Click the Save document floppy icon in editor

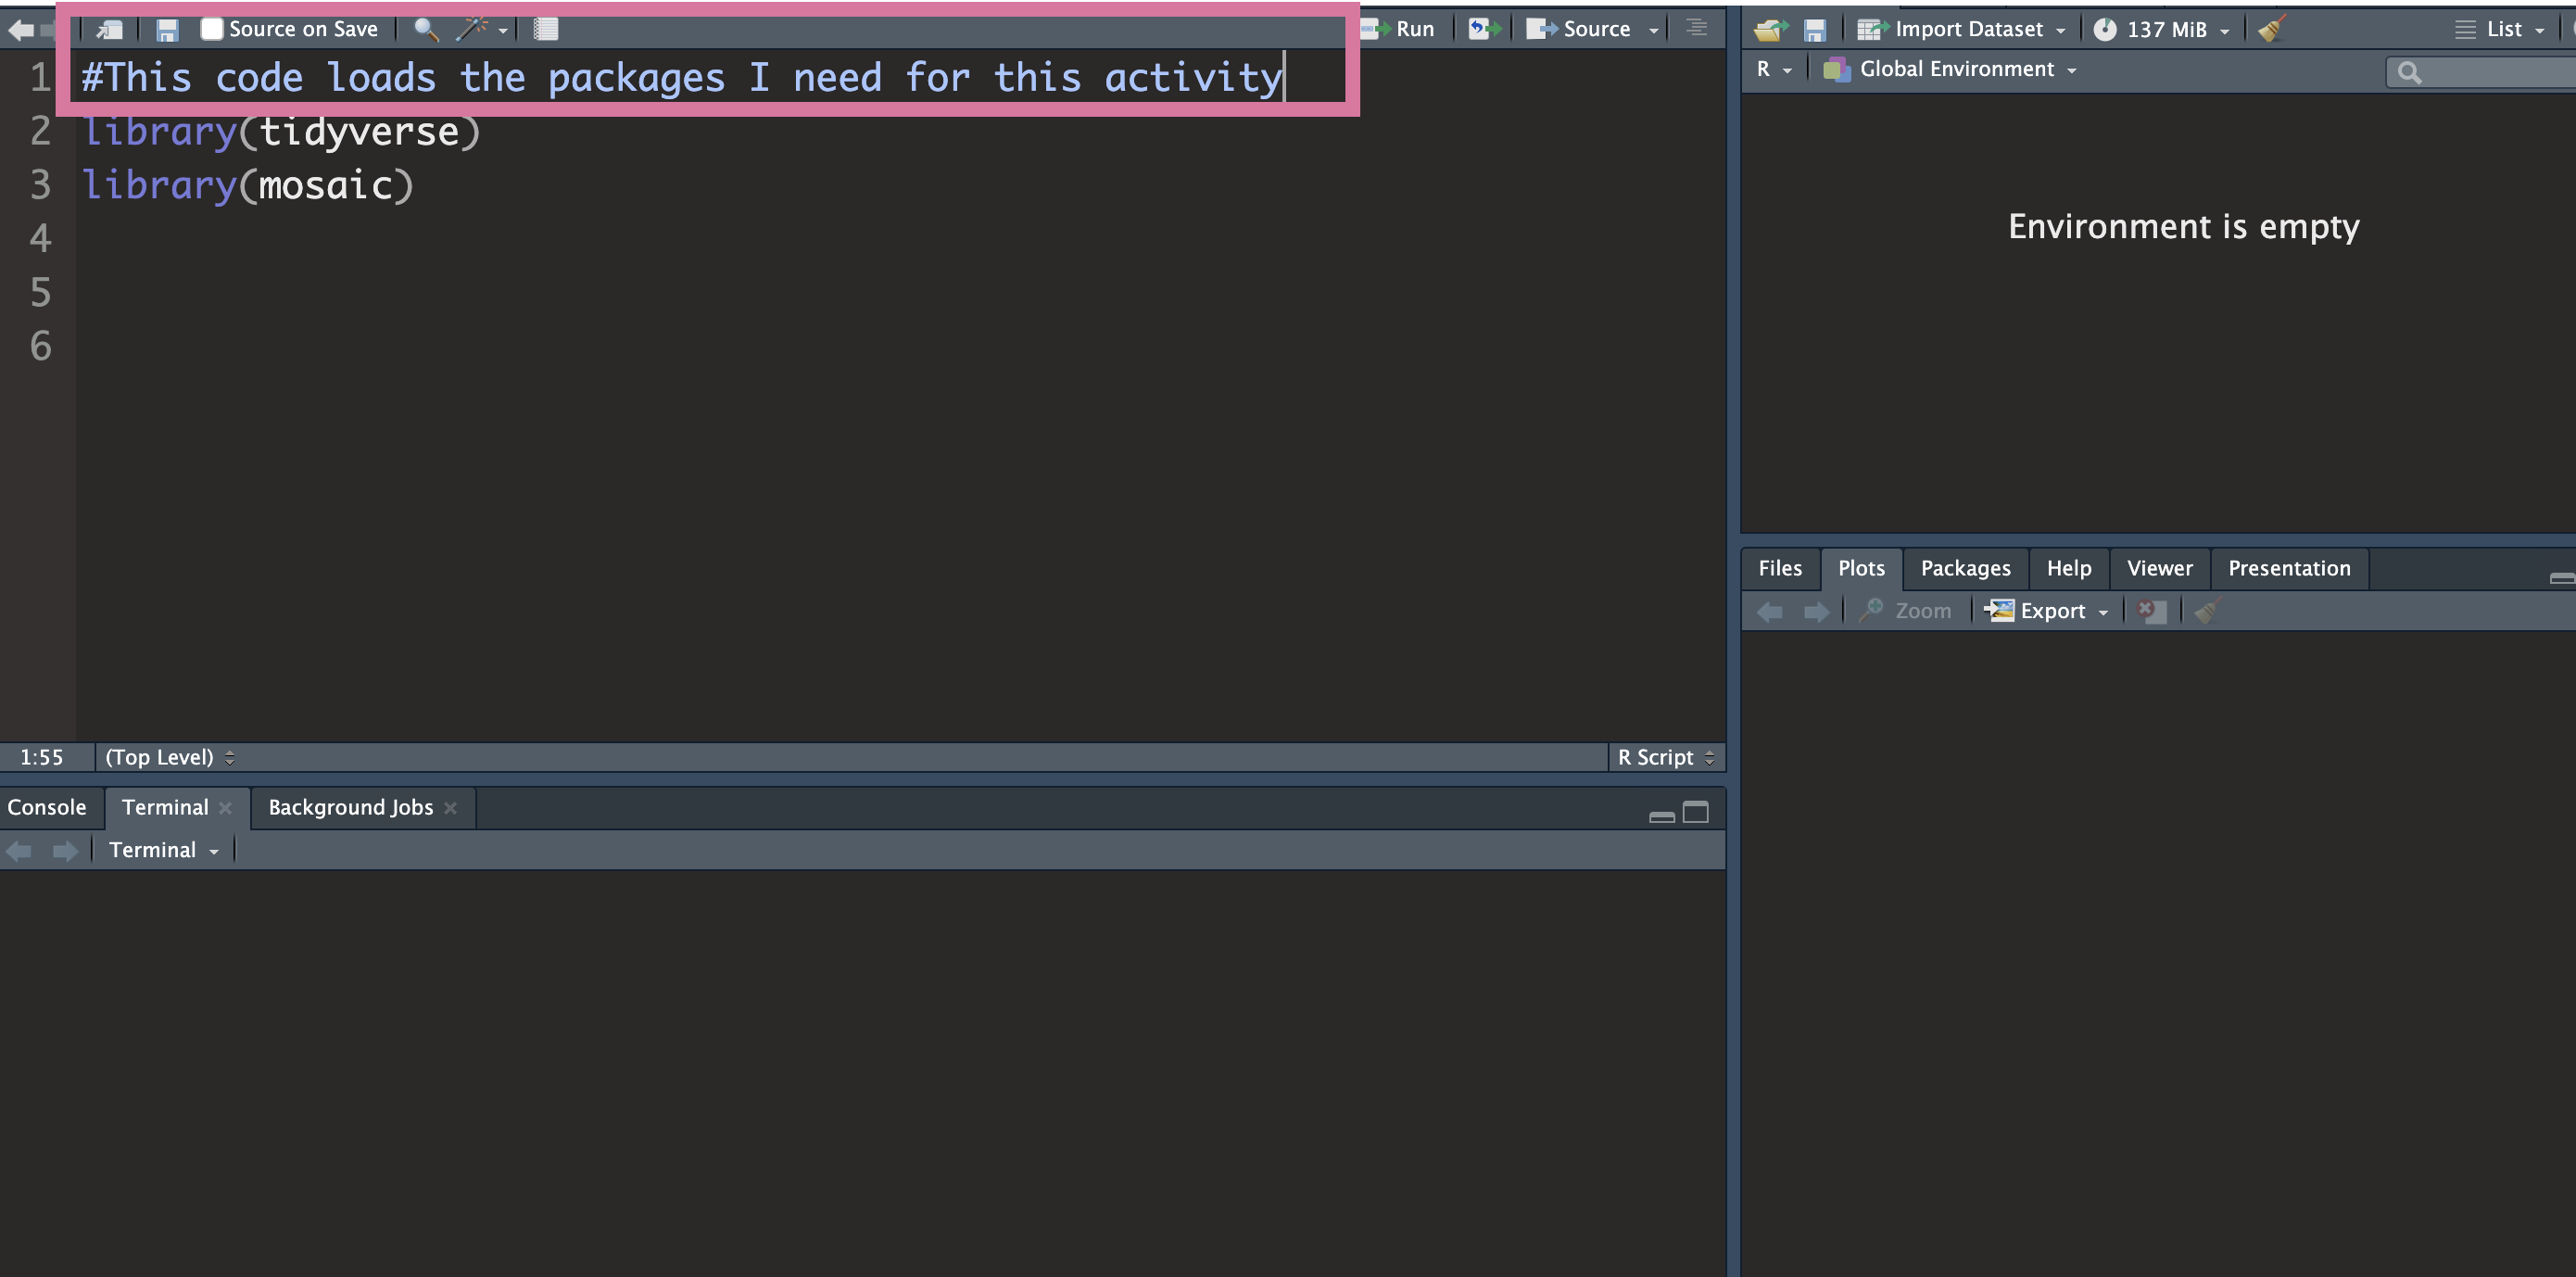point(167,30)
